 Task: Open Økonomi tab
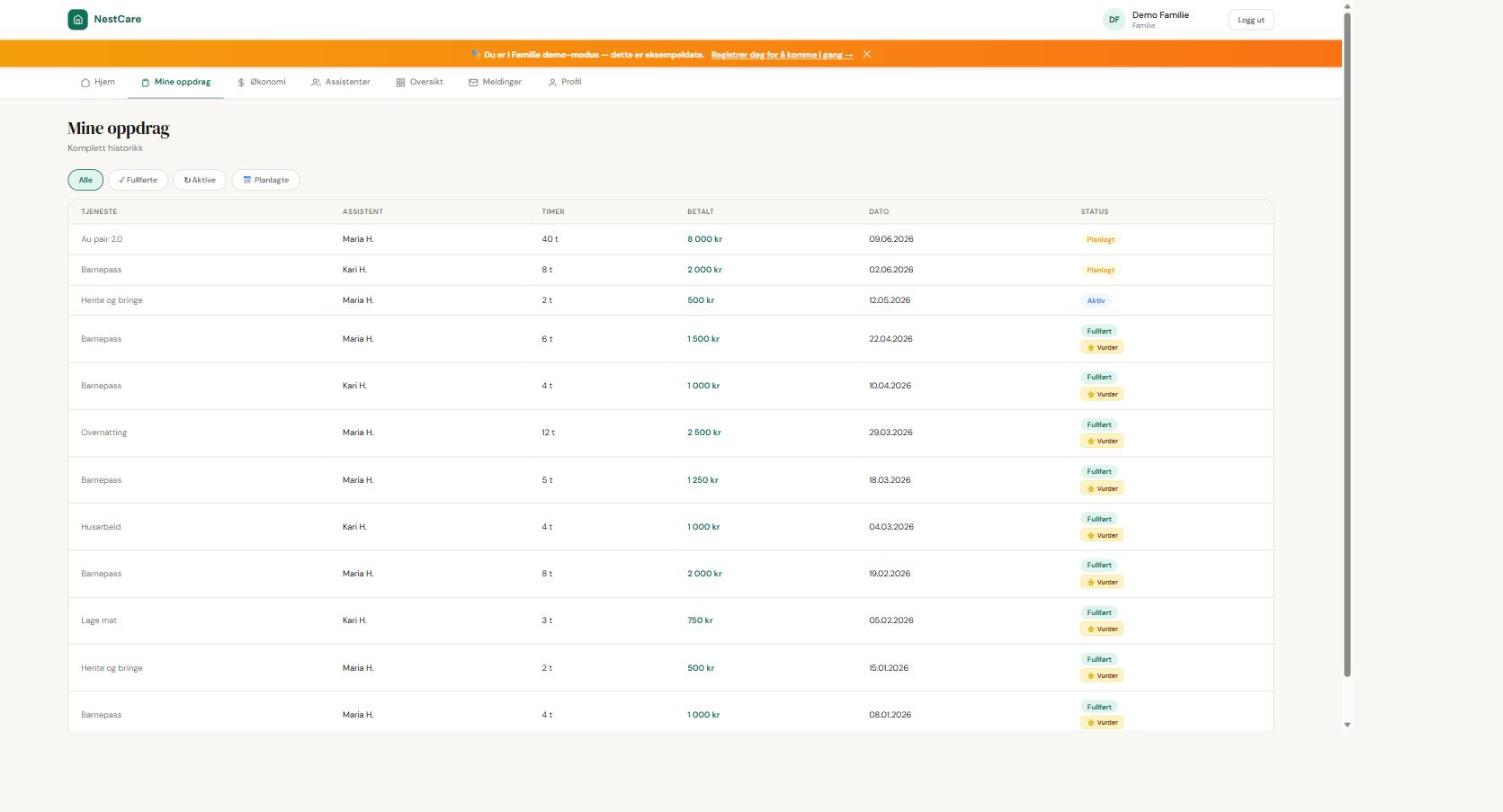pos(261,82)
